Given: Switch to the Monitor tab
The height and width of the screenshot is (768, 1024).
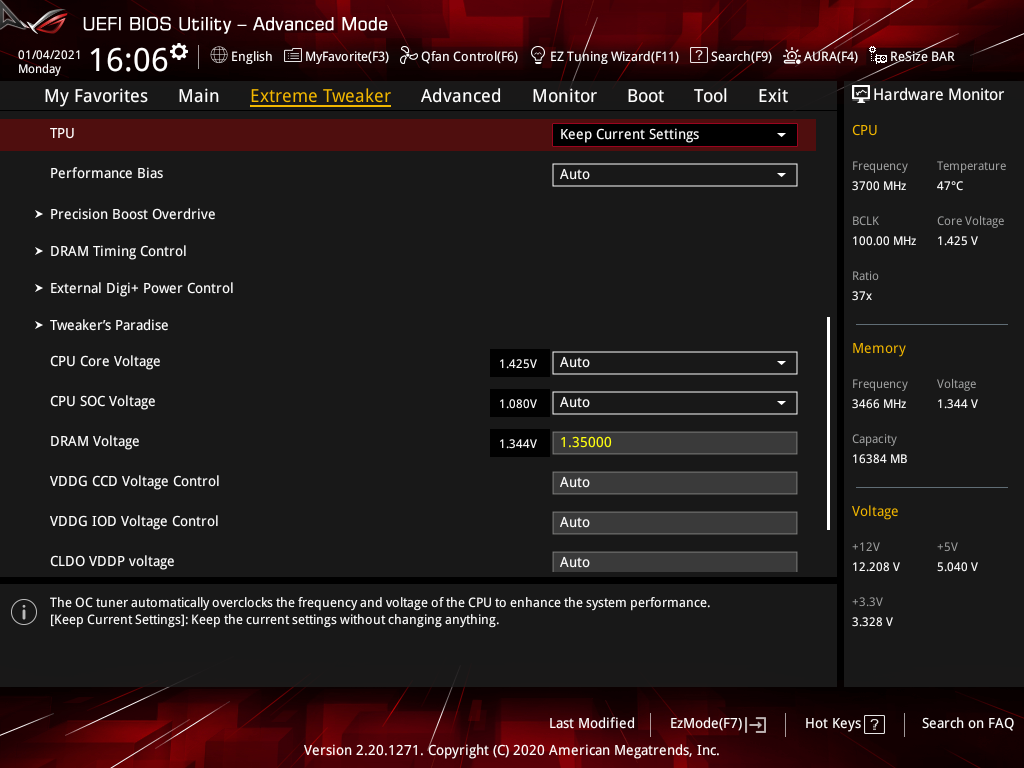Looking at the screenshot, I should click(x=564, y=96).
